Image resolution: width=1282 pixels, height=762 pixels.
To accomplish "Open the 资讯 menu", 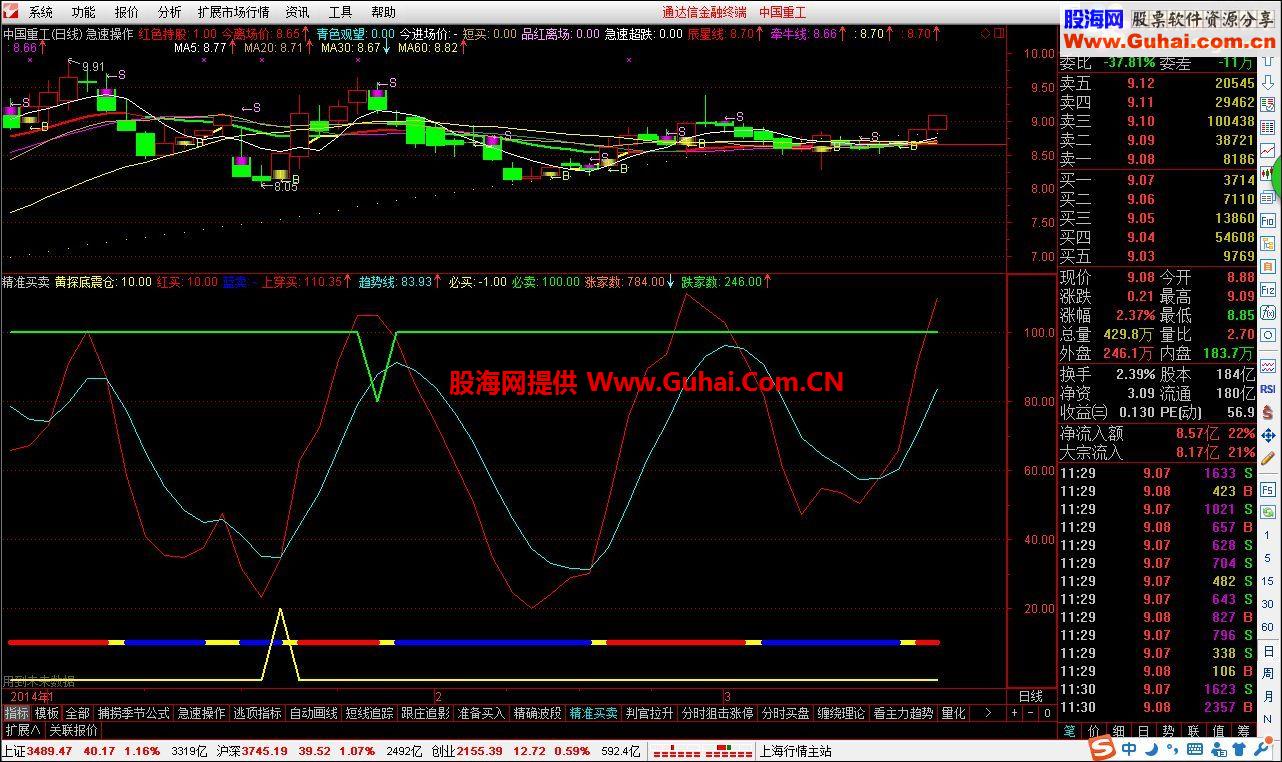I will coord(298,13).
